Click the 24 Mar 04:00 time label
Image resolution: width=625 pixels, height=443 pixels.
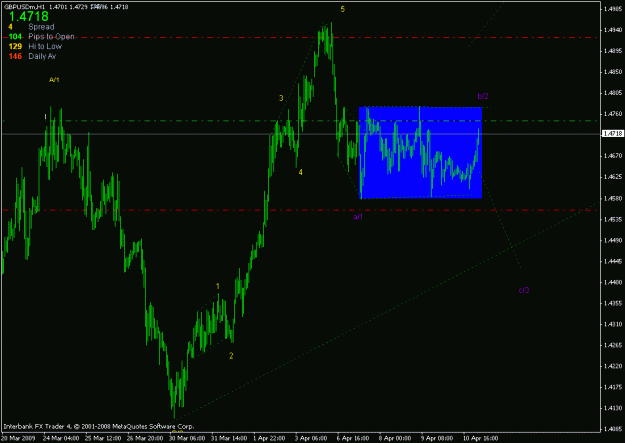(61, 438)
